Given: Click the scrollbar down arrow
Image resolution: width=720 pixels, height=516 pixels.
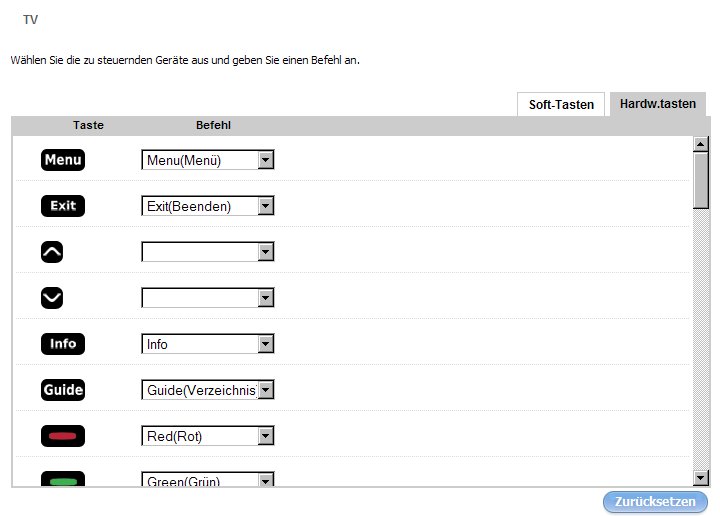Looking at the screenshot, I should pyautogui.click(x=701, y=478).
